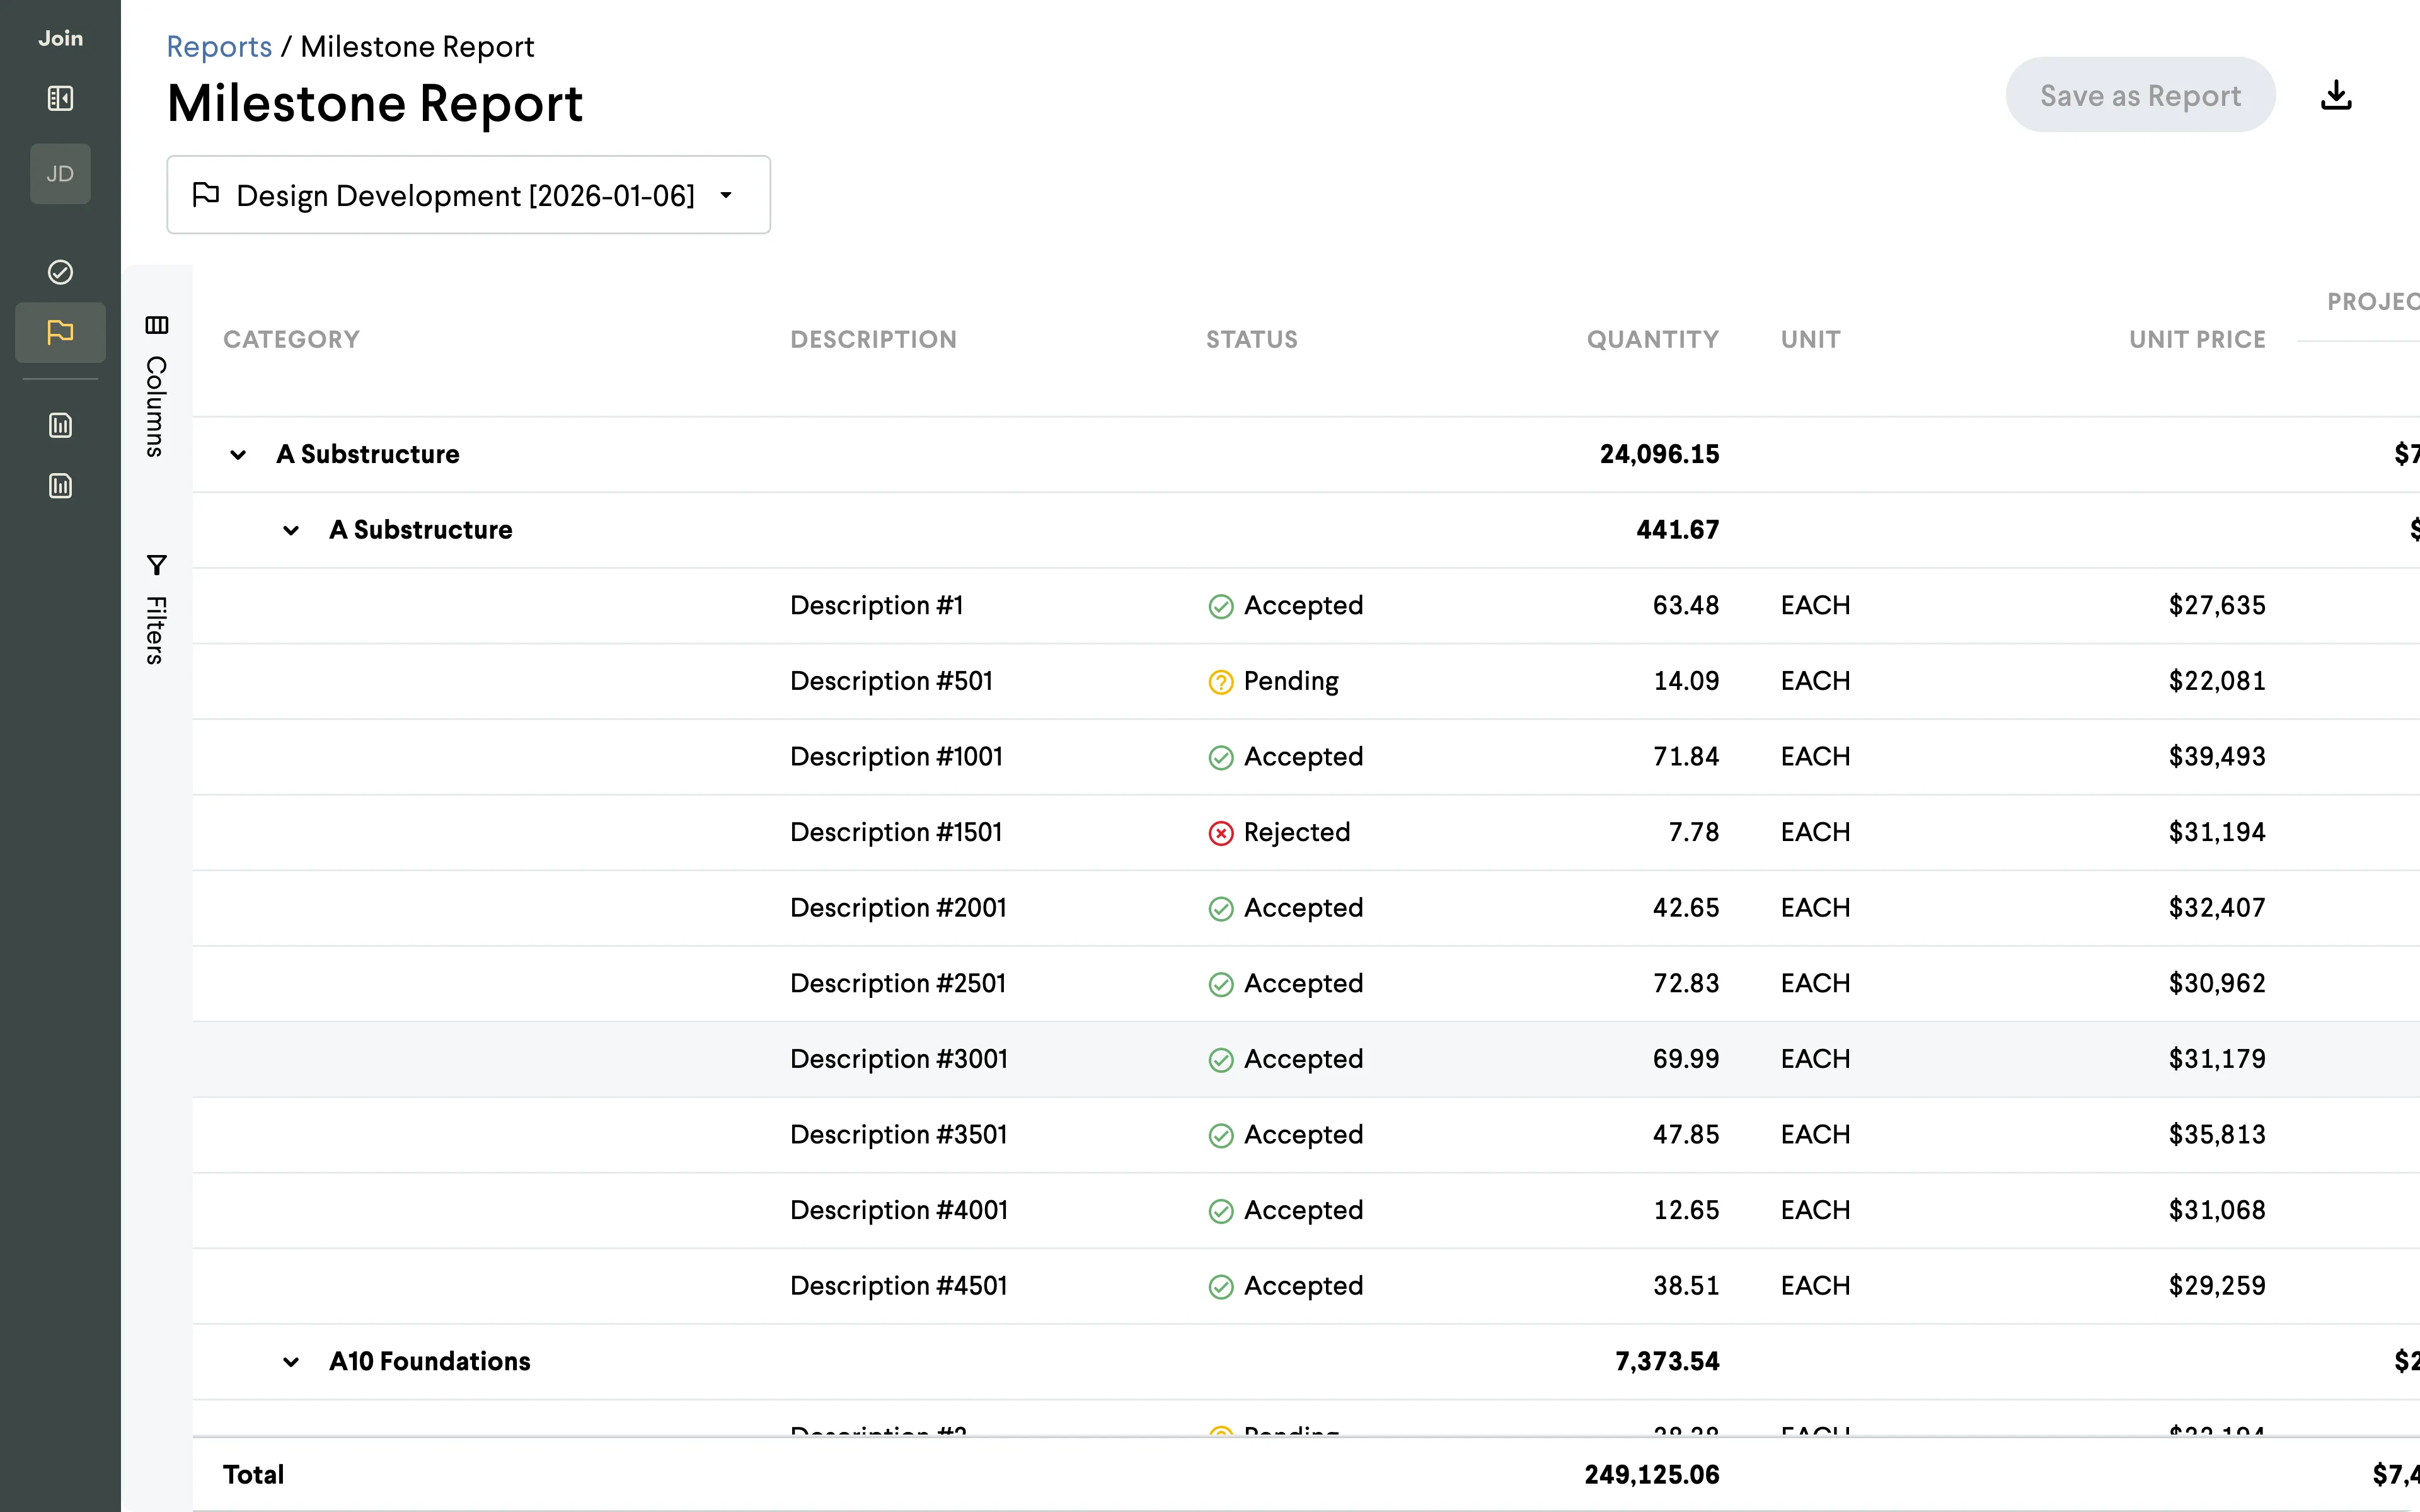
Task: Click the 7.78 quantity cell
Action: pyautogui.click(x=1694, y=832)
